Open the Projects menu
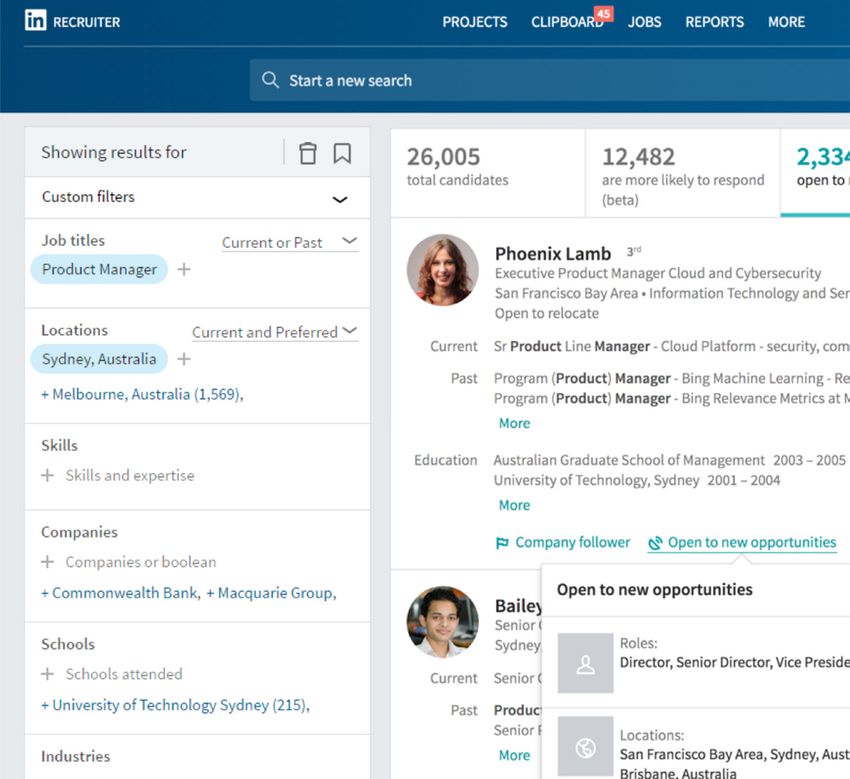This screenshot has width=850, height=779. click(x=475, y=22)
